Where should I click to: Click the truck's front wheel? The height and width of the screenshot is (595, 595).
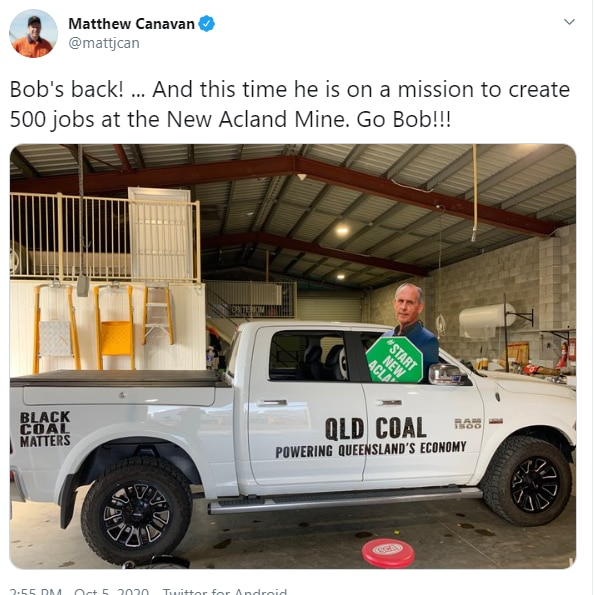[528, 482]
